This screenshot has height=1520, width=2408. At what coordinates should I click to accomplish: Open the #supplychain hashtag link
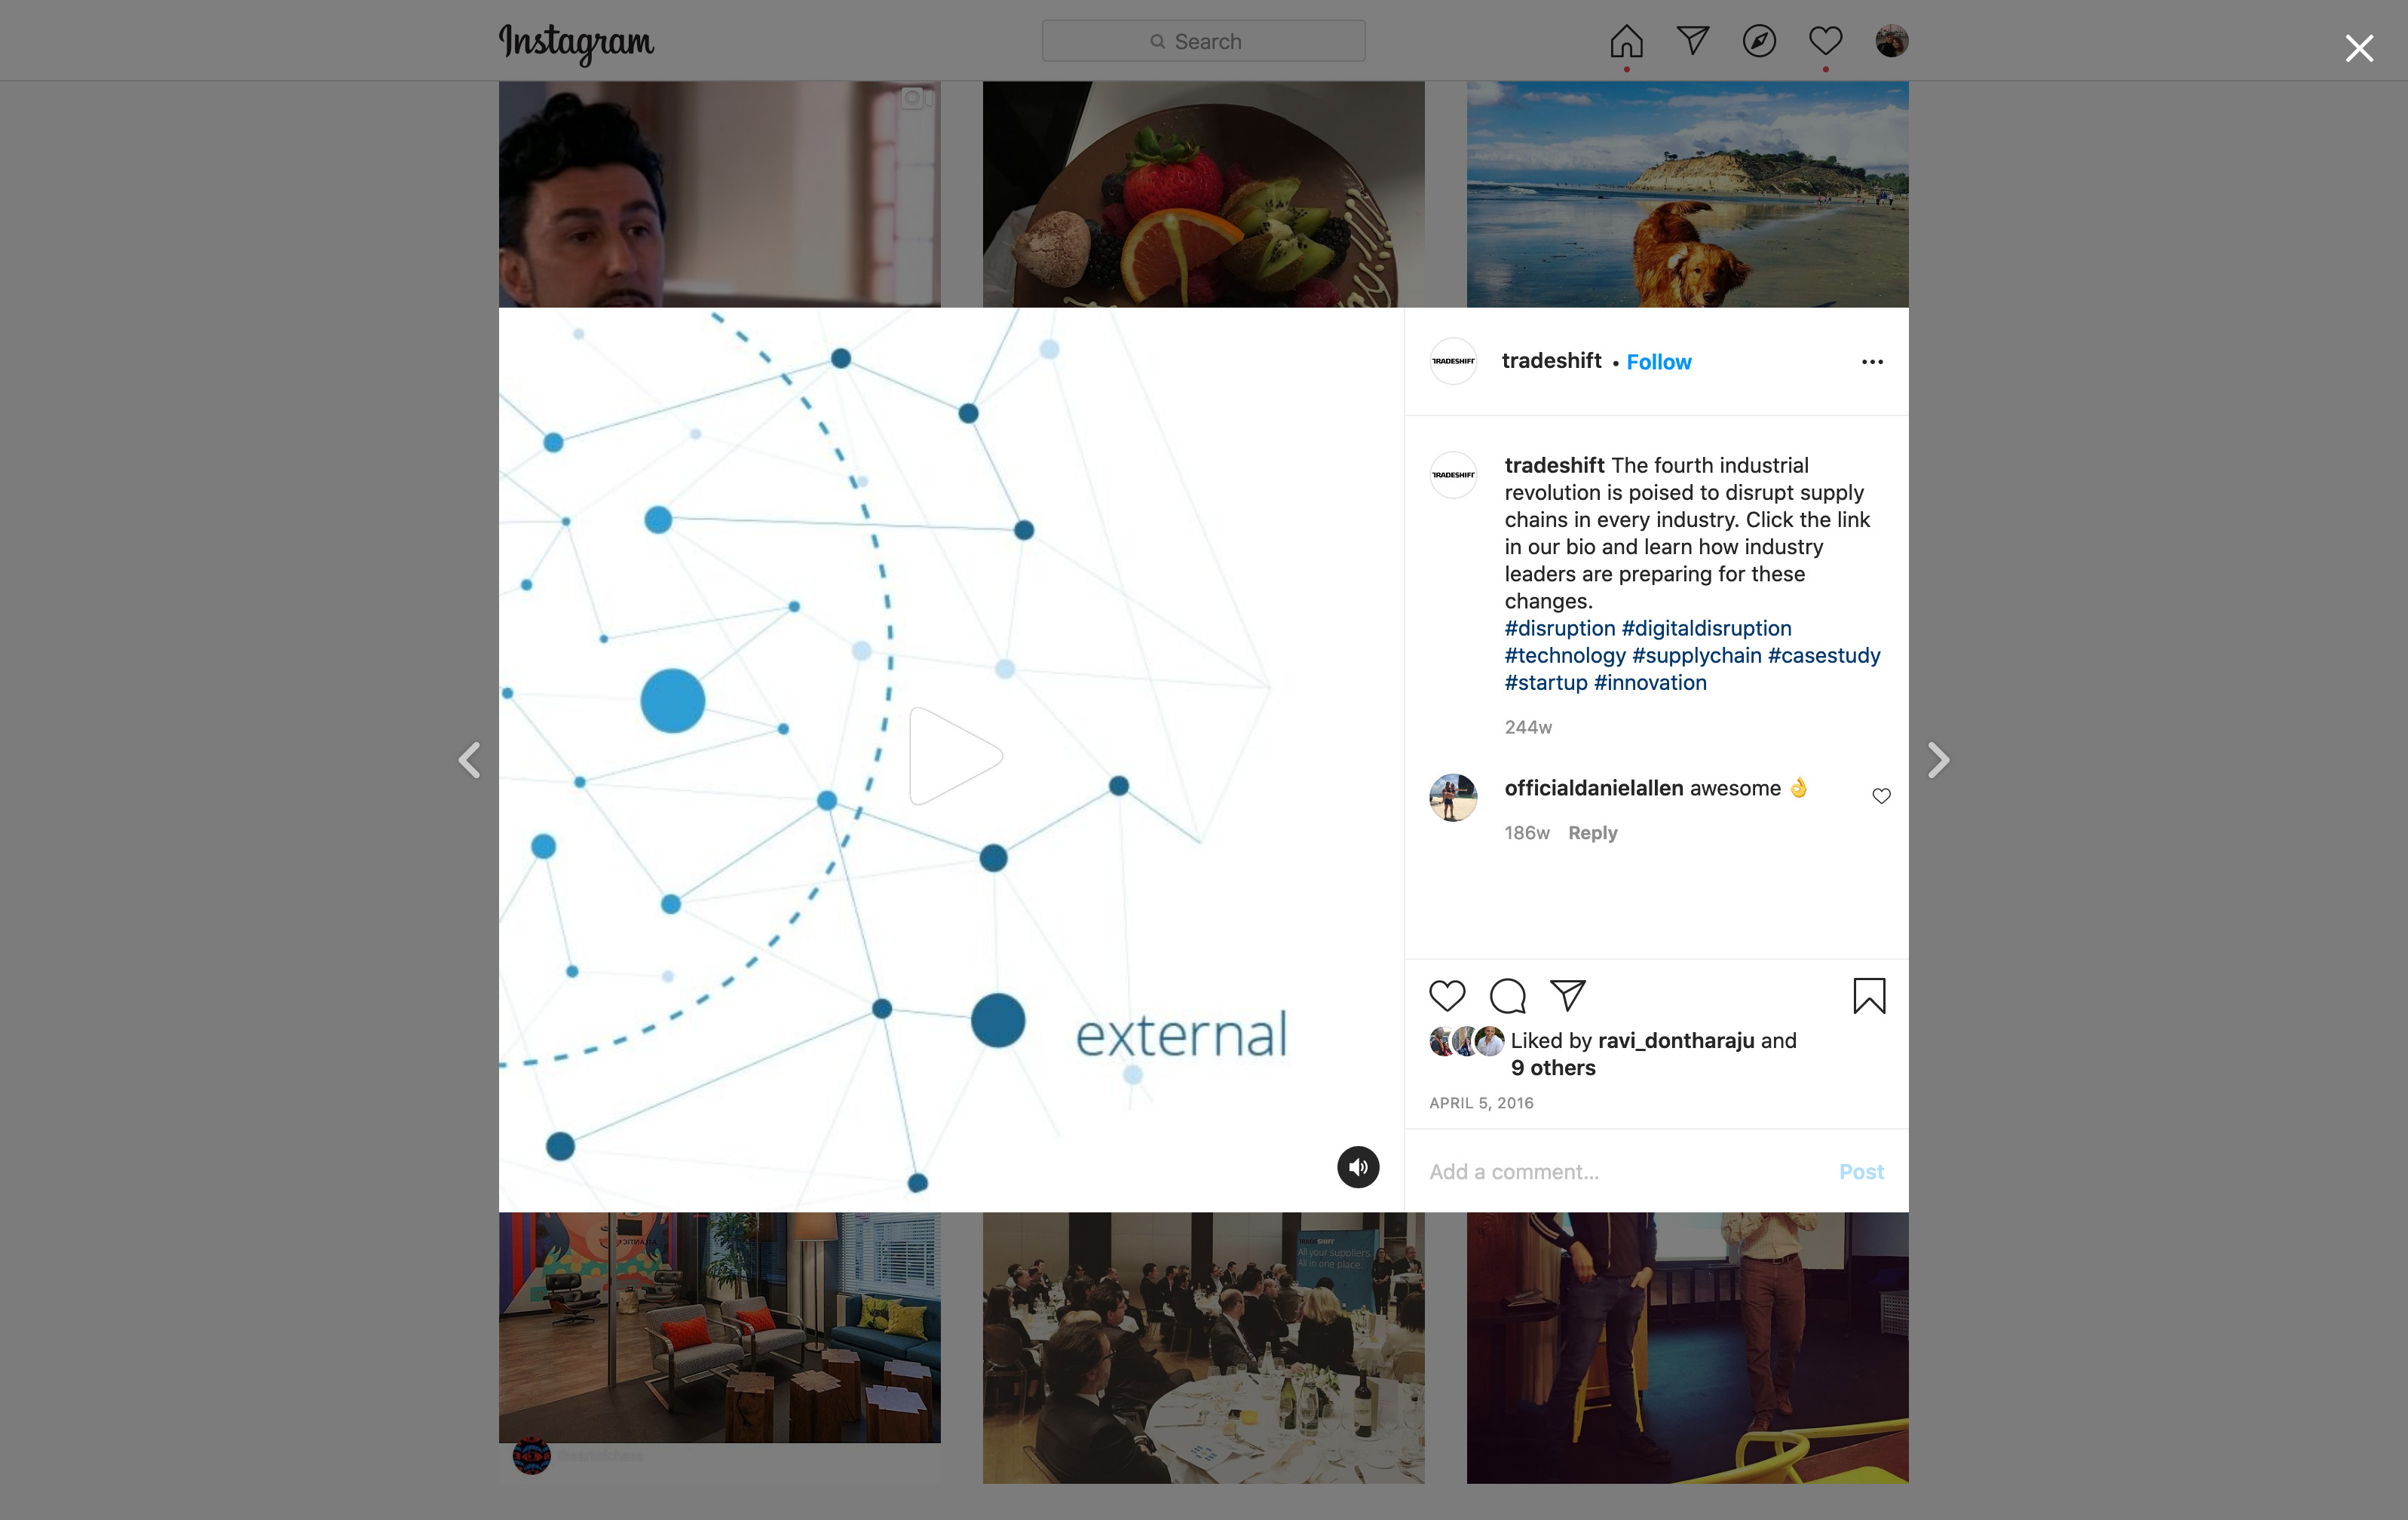pos(1696,656)
